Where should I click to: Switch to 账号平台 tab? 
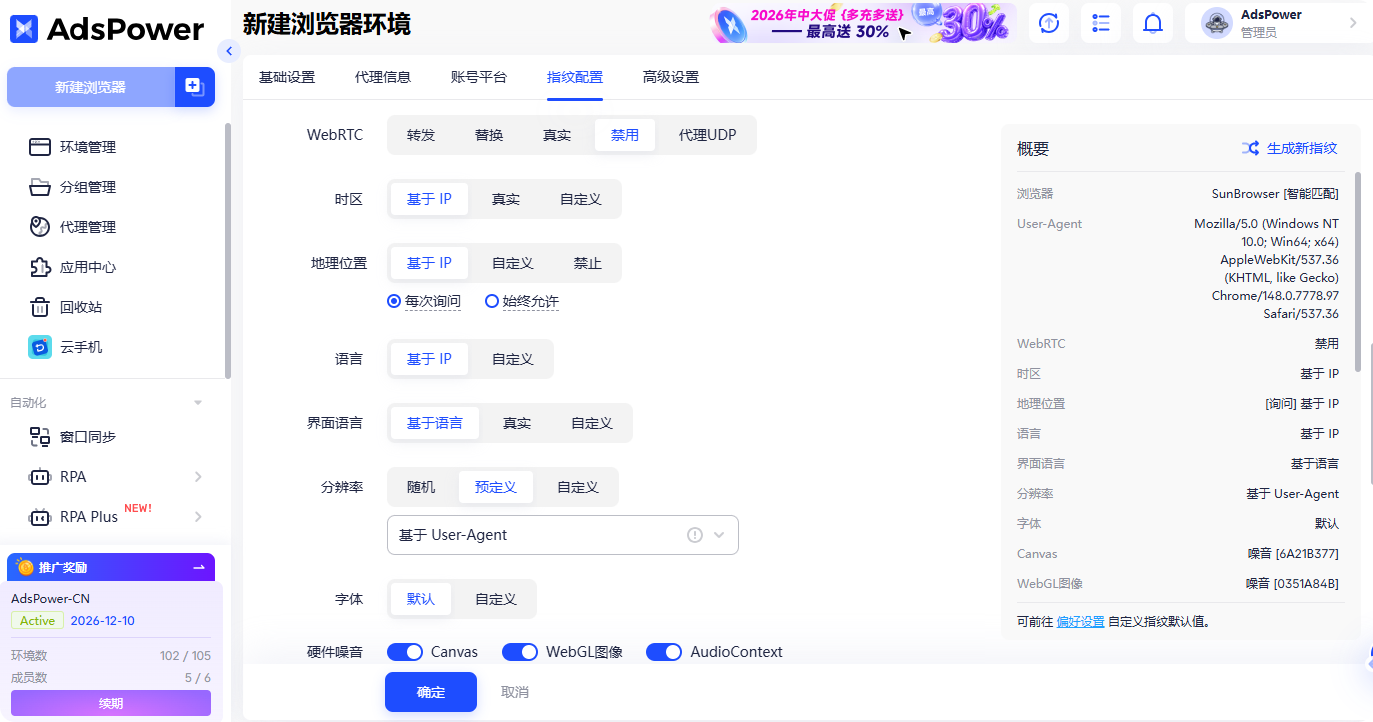pyautogui.click(x=479, y=77)
